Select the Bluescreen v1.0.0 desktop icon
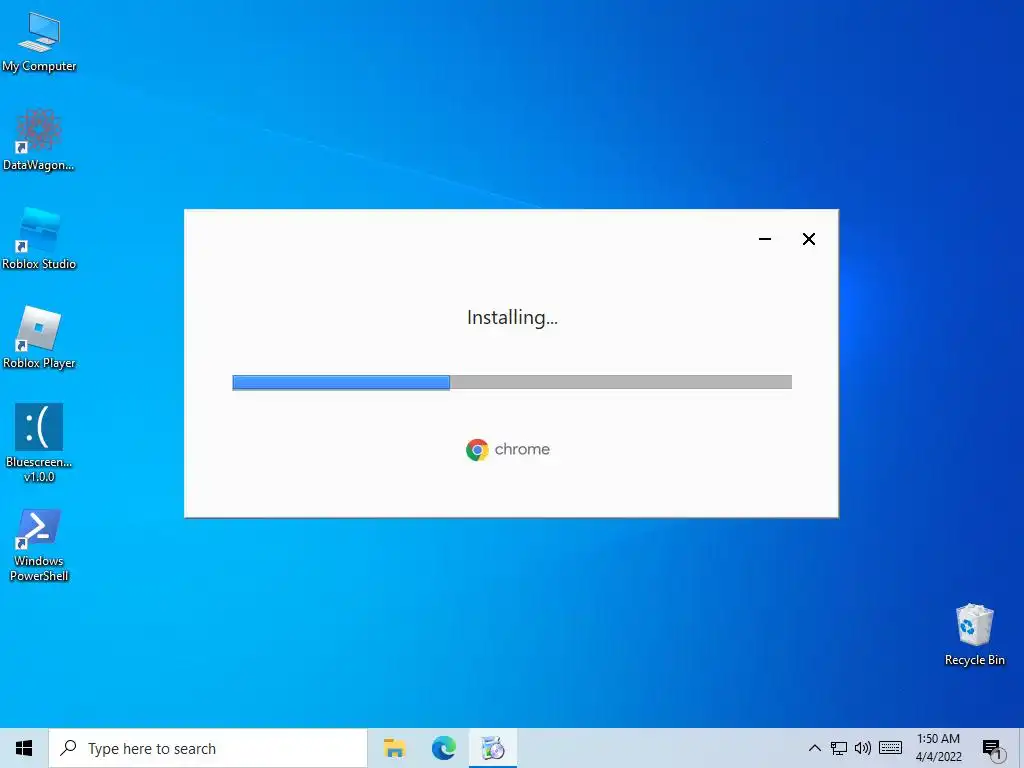The height and width of the screenshot is (768, 1024). (39, 443)
